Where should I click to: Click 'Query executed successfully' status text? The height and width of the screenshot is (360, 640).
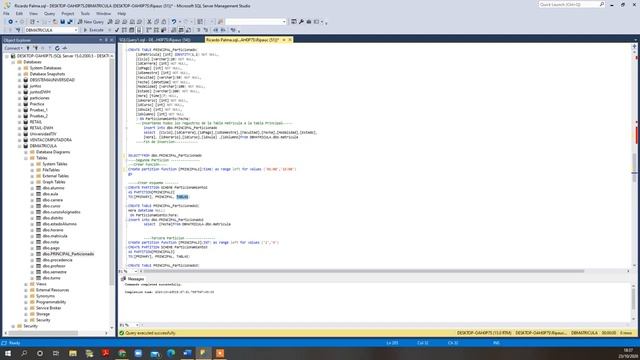tap(150, 333)
